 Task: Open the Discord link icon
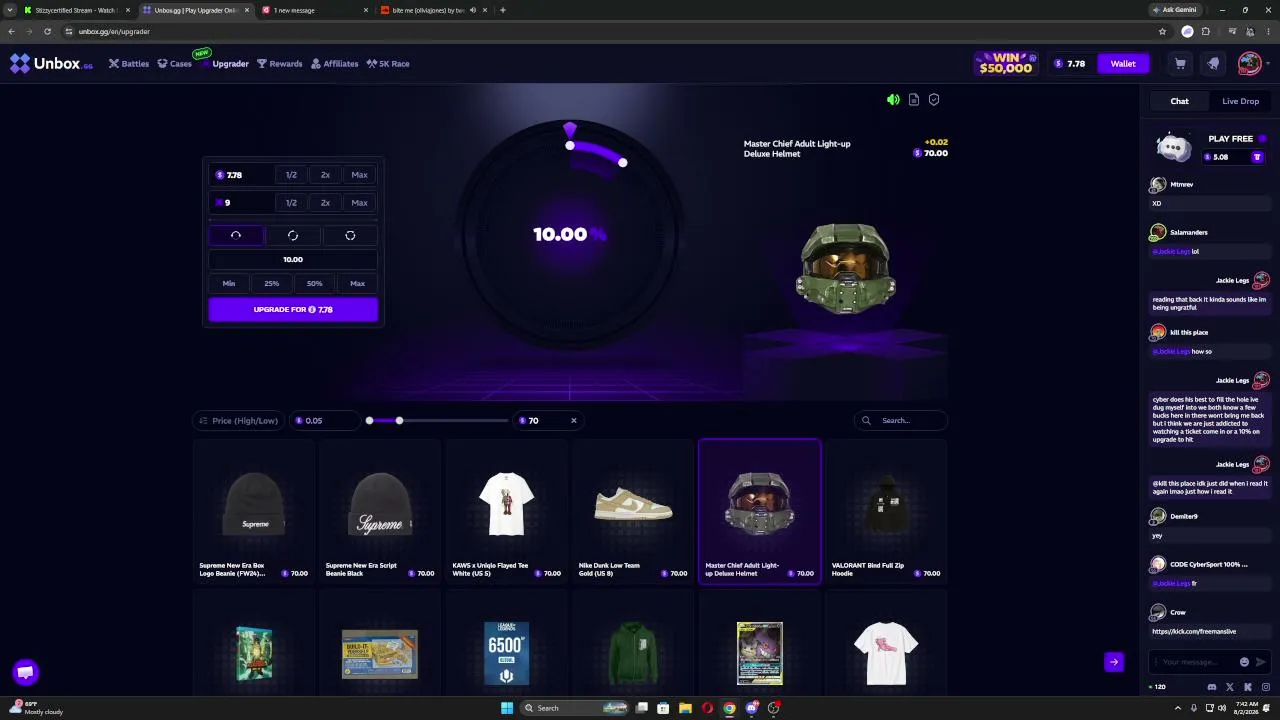pos(1212,687)
